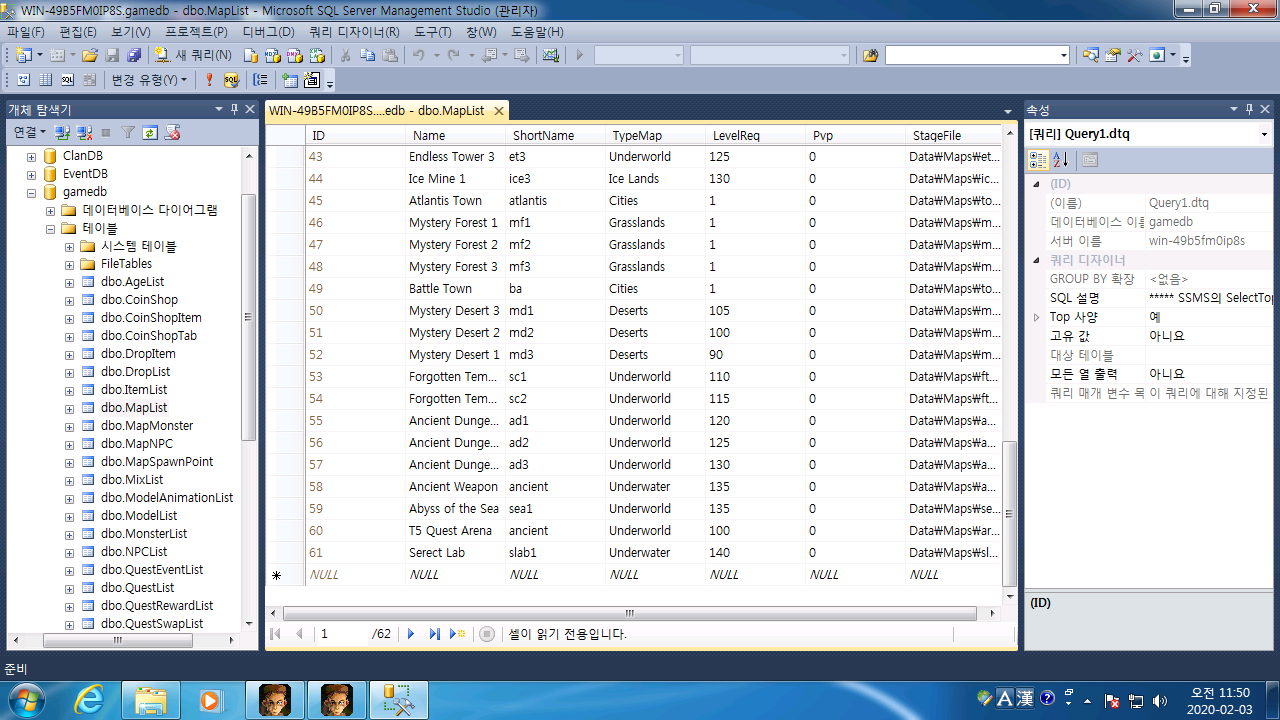
Task: Execute SQL with the red exclamation icon
Action: [x=209, y=80]
